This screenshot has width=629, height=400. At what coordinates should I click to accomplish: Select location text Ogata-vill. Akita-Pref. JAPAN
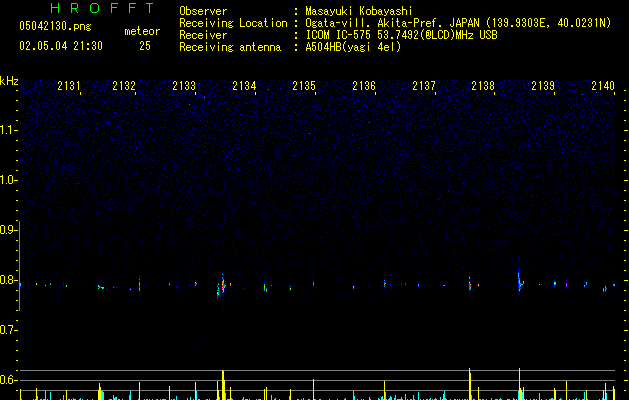[392, 23]
